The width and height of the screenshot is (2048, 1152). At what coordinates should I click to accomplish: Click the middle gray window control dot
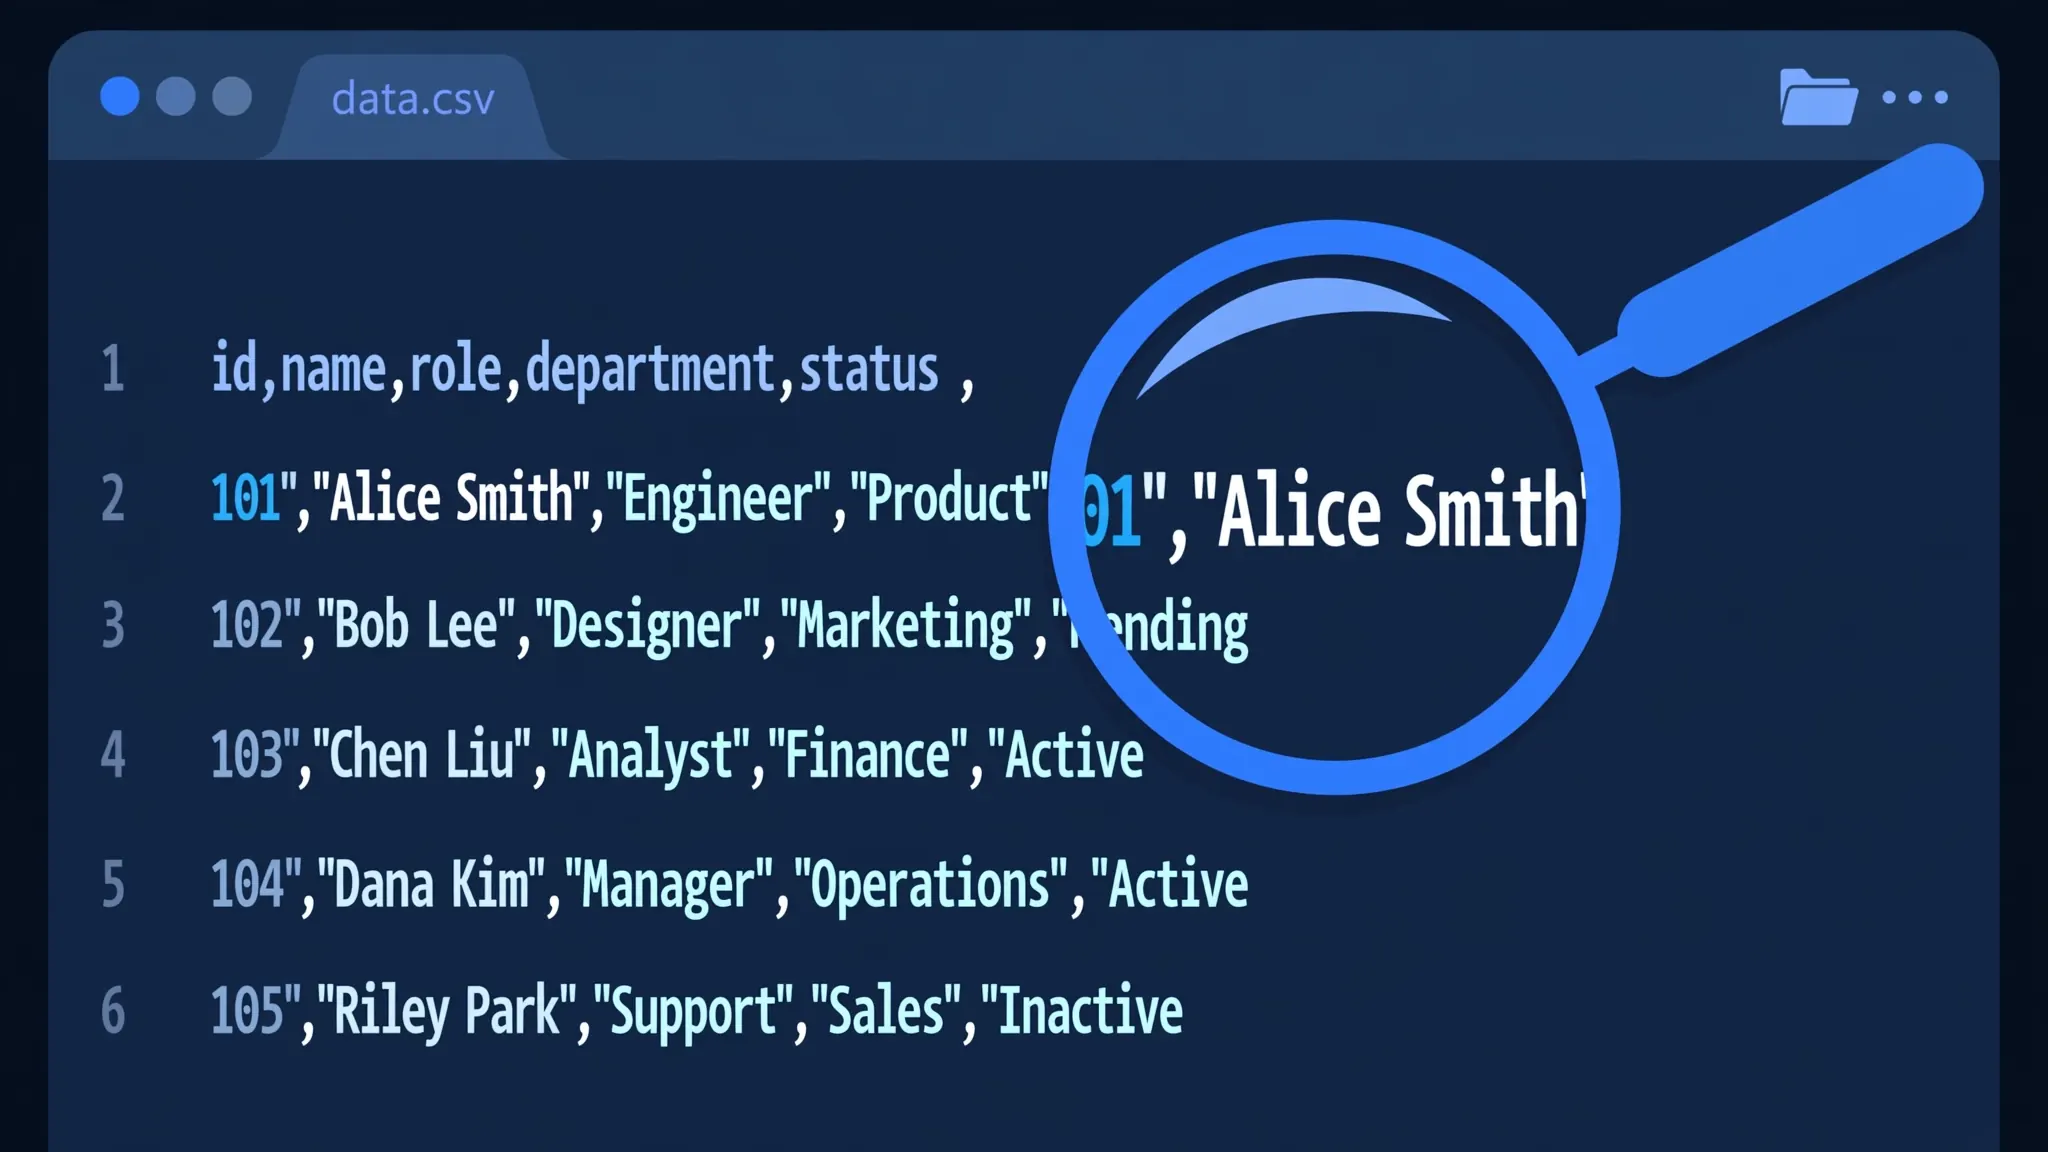coord(176,97)
